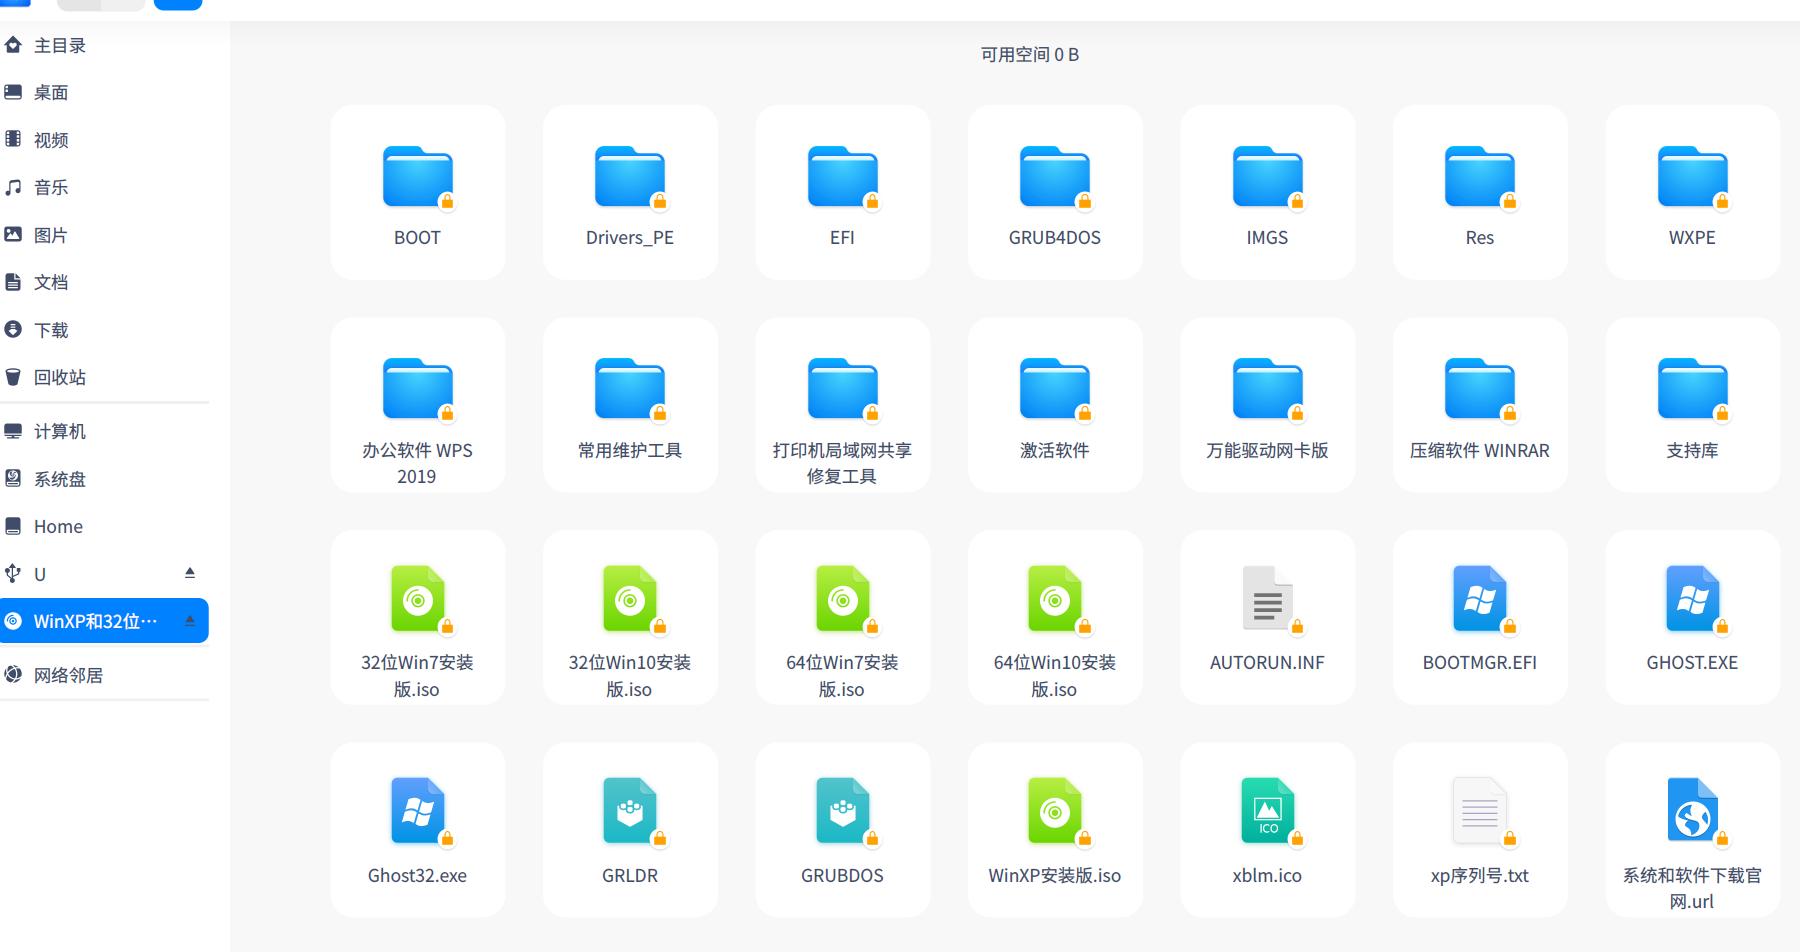Select the xp序列号.txt file
The image size is (1800, 952).
tap(1479, 830)
